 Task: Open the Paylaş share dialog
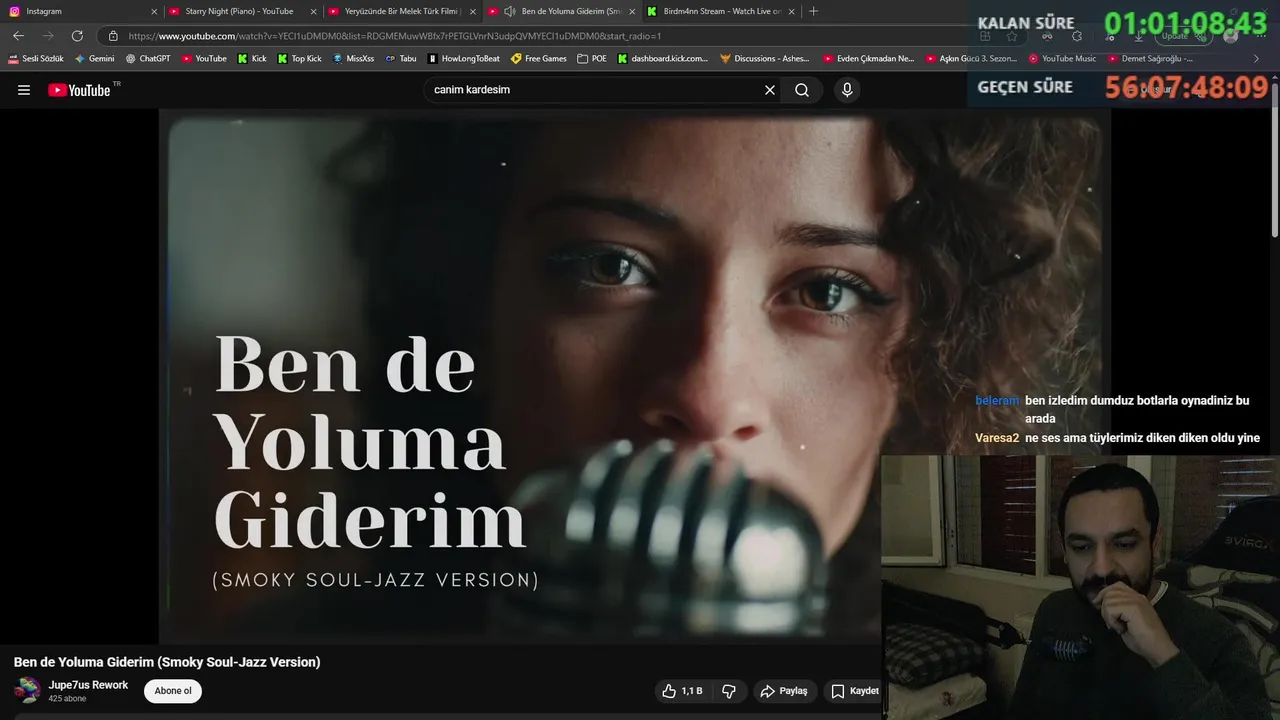[784, 691]
